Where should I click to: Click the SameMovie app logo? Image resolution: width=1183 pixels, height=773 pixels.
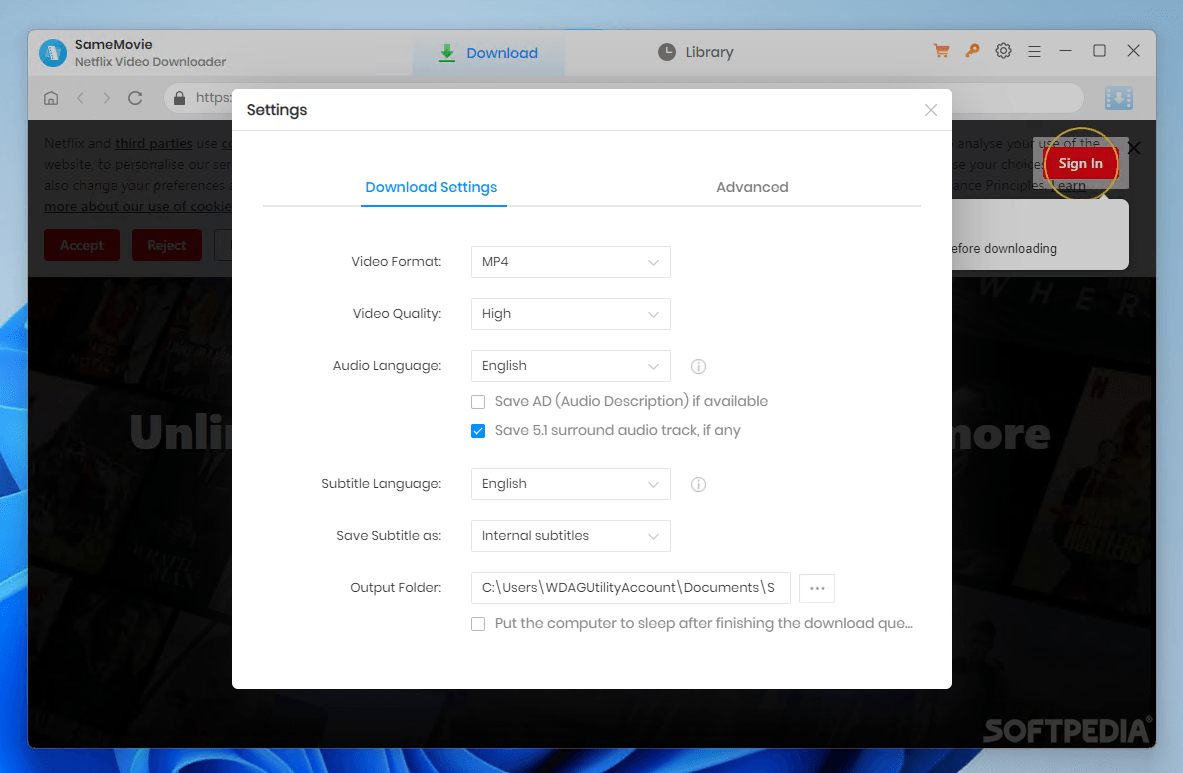(53, 53)
